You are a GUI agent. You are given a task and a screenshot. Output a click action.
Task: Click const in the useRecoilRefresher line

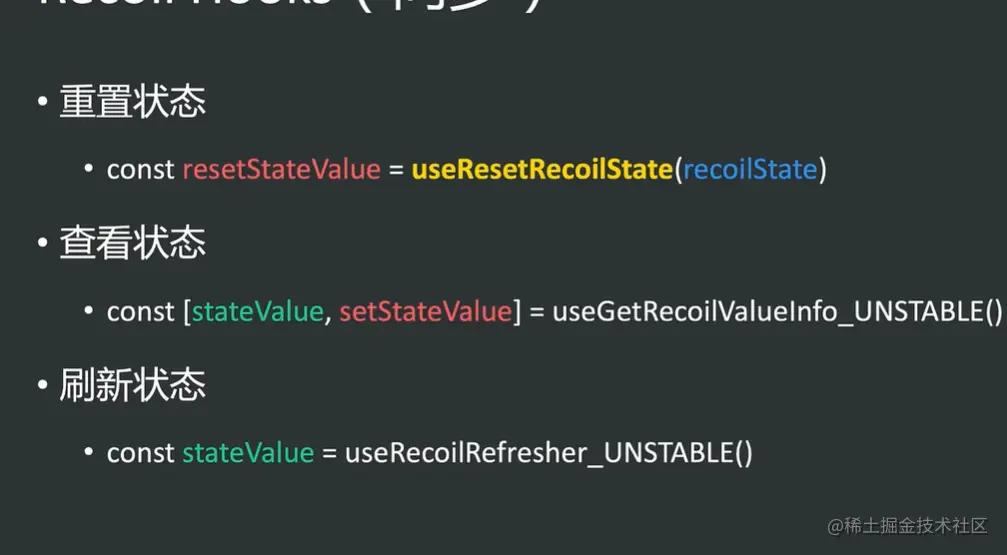click(141, 453)
